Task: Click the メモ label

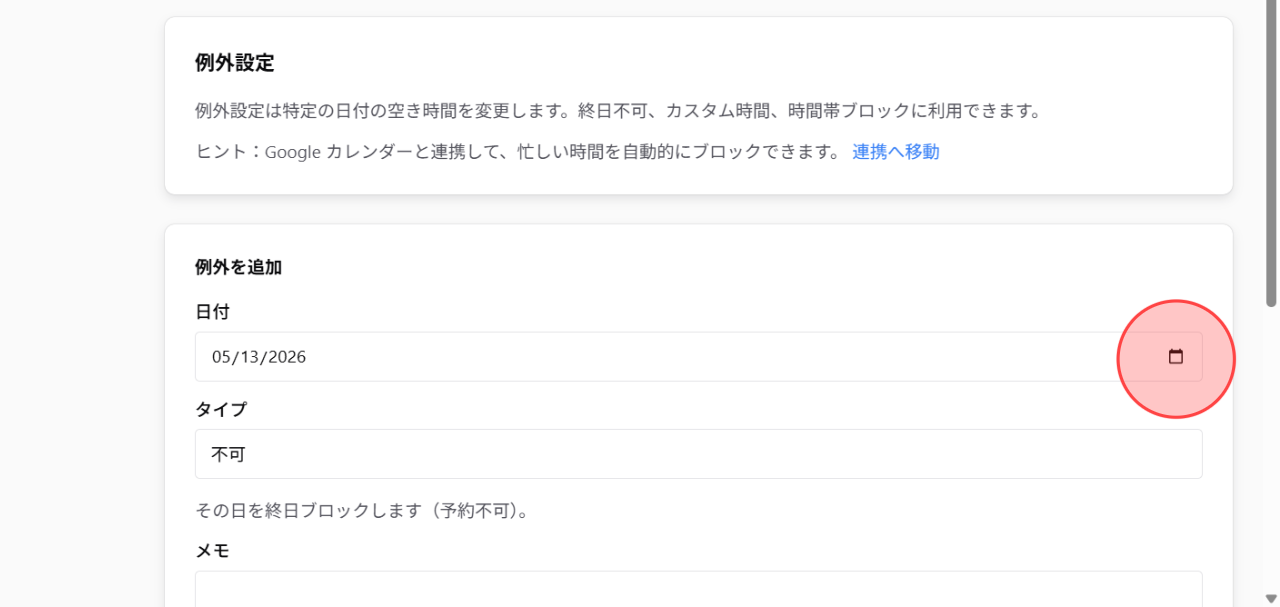Action: coord(212,550)
